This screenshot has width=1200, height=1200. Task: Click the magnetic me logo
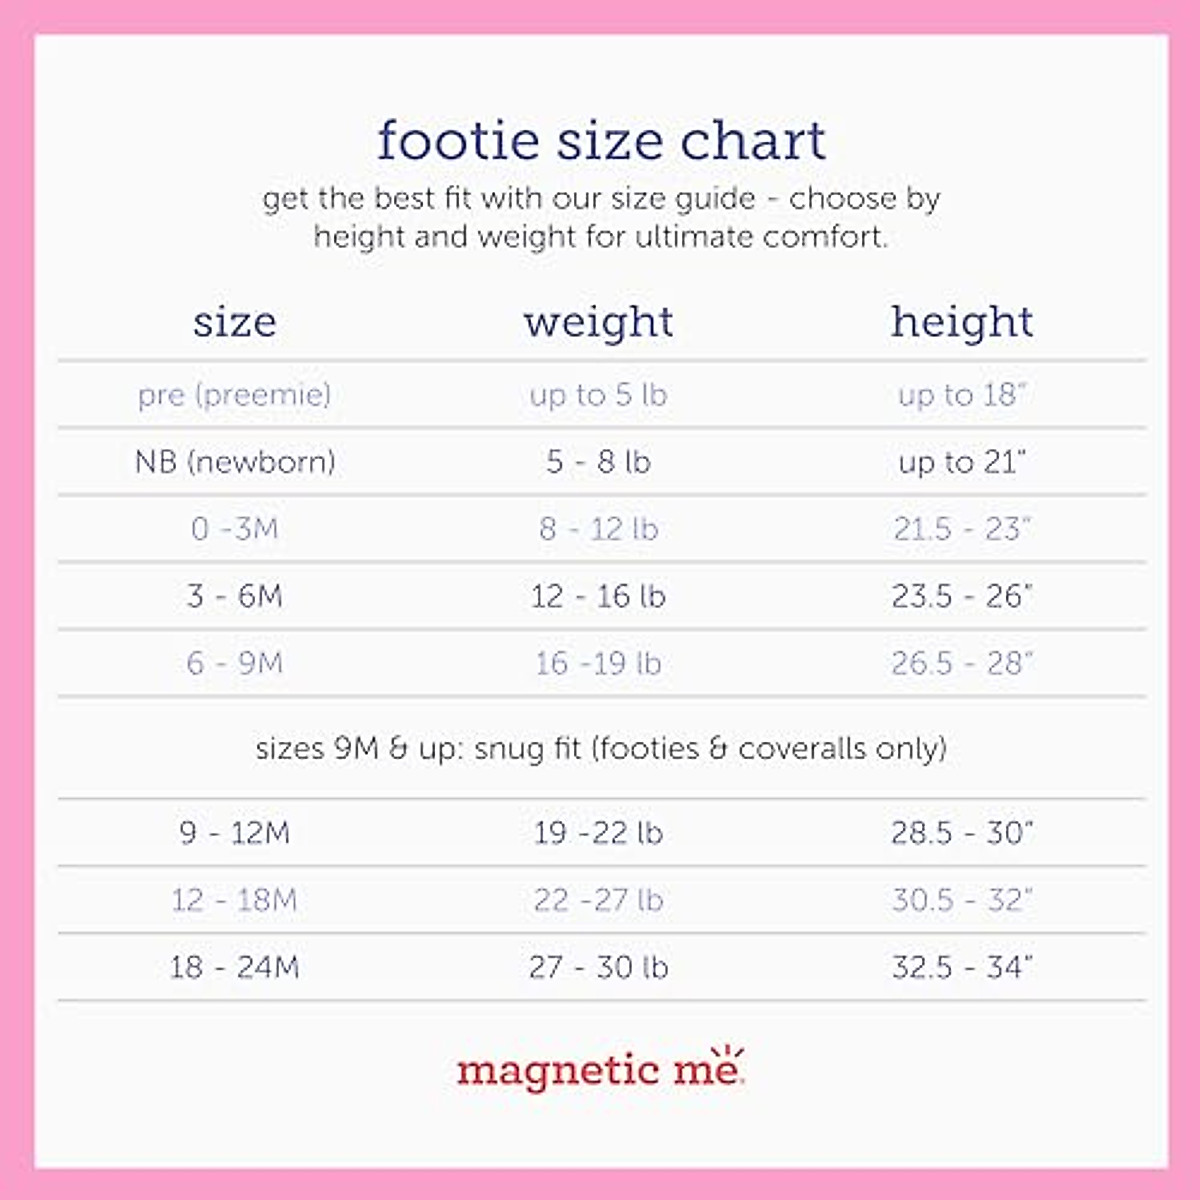click(600, 1070)
